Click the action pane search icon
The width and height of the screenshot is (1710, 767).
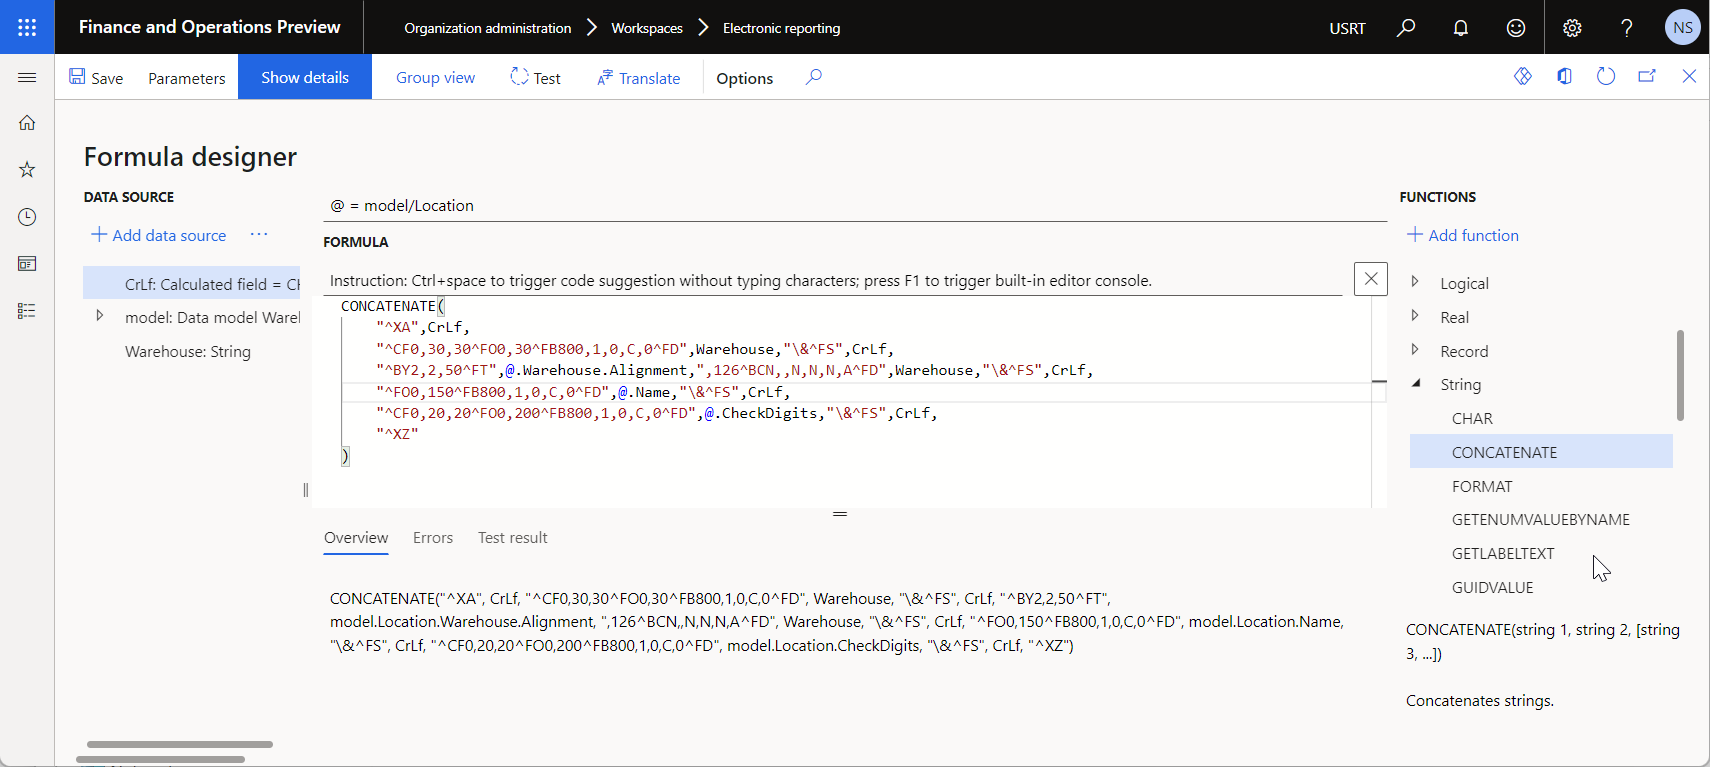(814, 77)
